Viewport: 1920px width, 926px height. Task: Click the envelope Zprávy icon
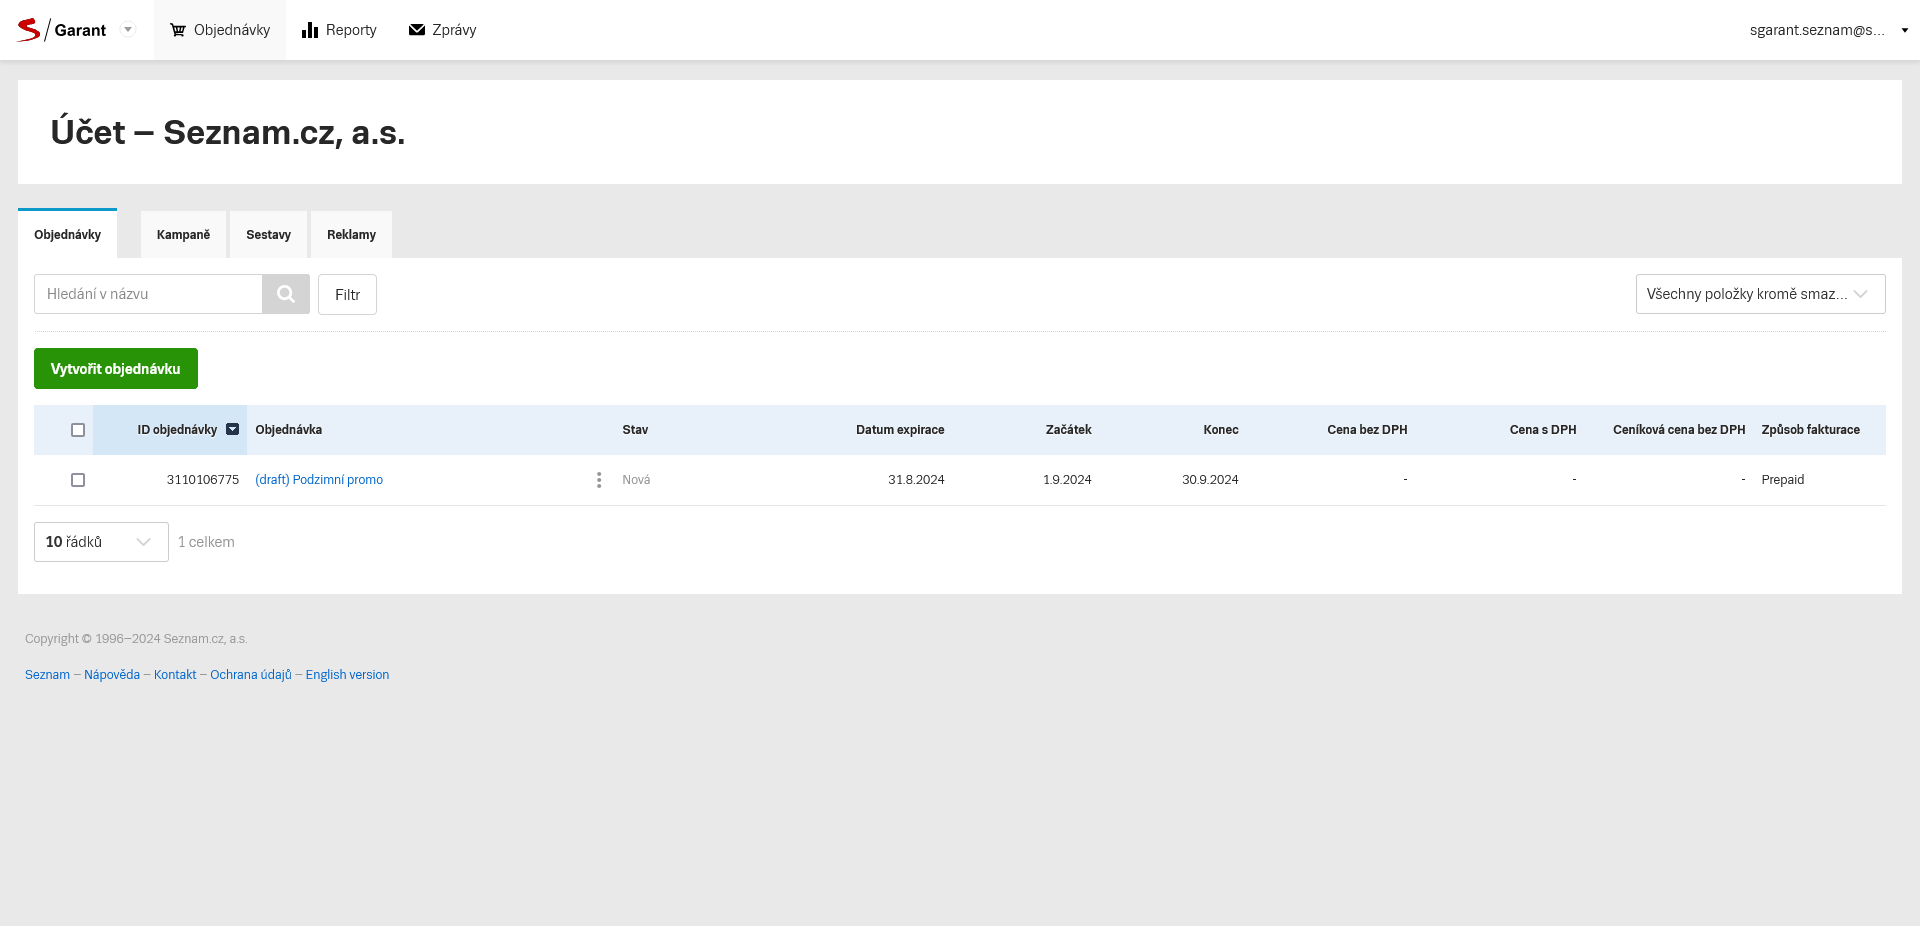417,30
